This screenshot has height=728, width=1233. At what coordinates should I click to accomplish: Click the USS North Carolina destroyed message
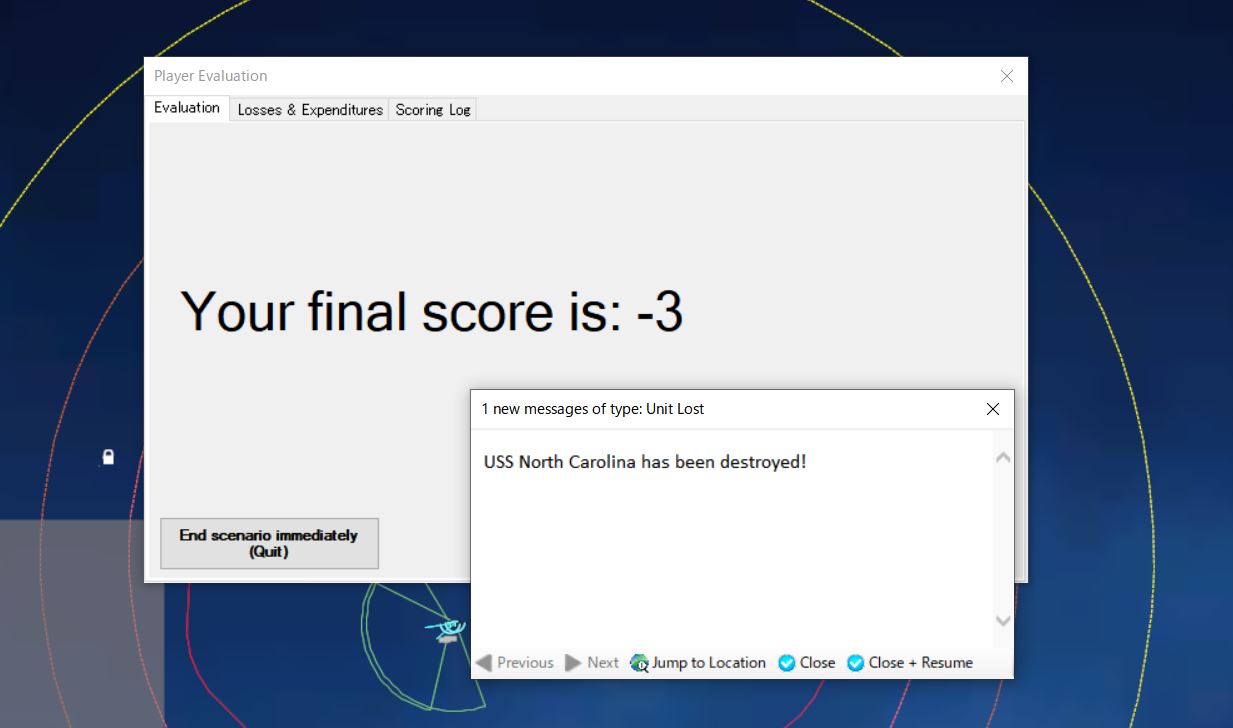[x=644, y=462]
